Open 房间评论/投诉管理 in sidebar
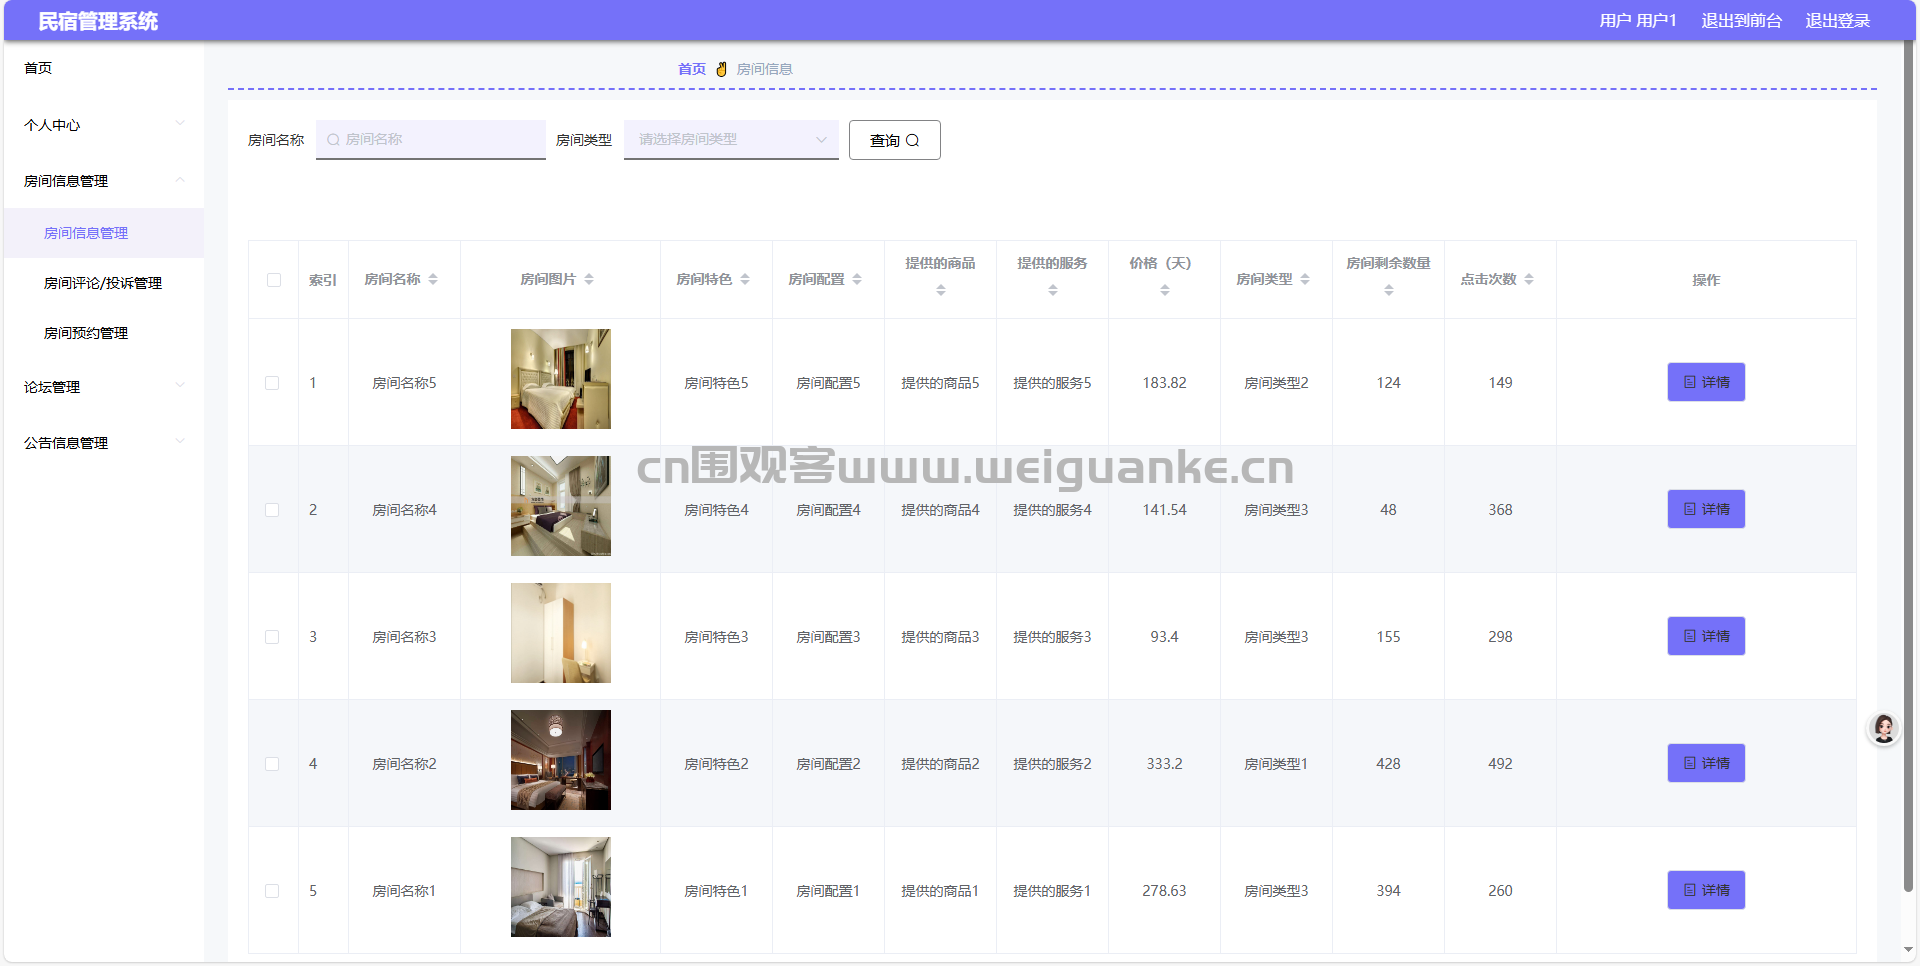The width and height of the screenshot is (1920, 966). [104, 283]
